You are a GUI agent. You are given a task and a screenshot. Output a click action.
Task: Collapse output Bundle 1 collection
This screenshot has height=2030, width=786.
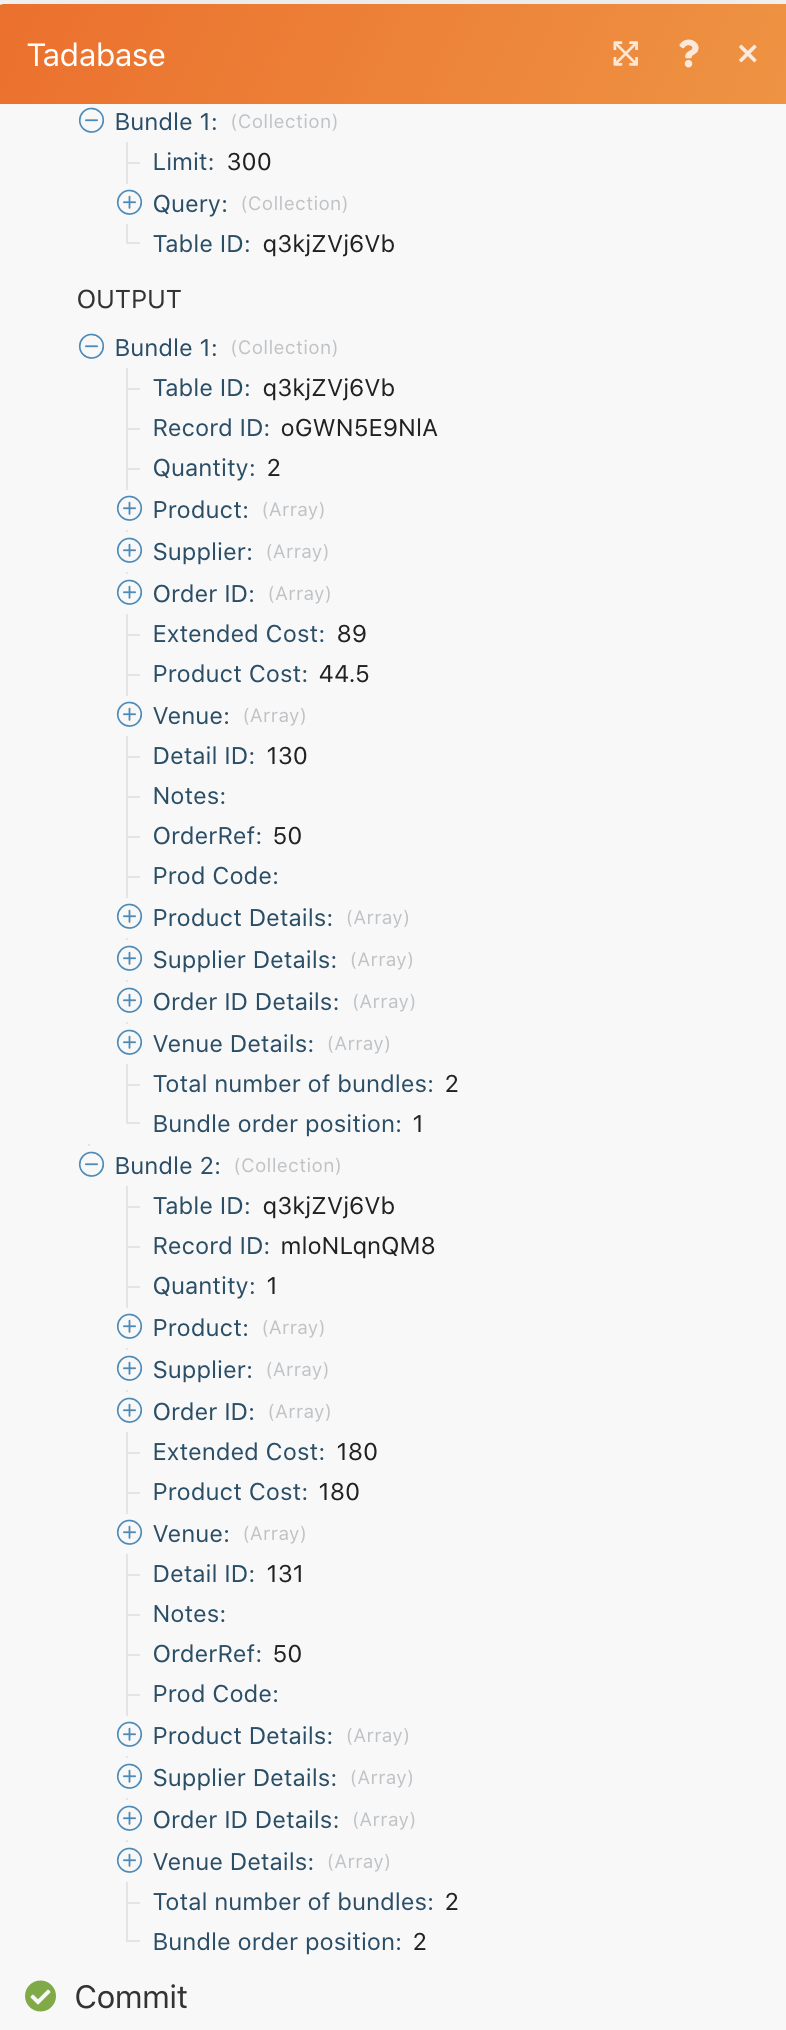pos(91,347)
